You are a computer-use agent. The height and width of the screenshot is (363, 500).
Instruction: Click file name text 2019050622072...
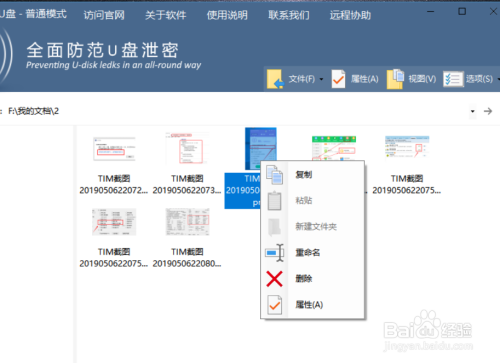pos(114,190)
